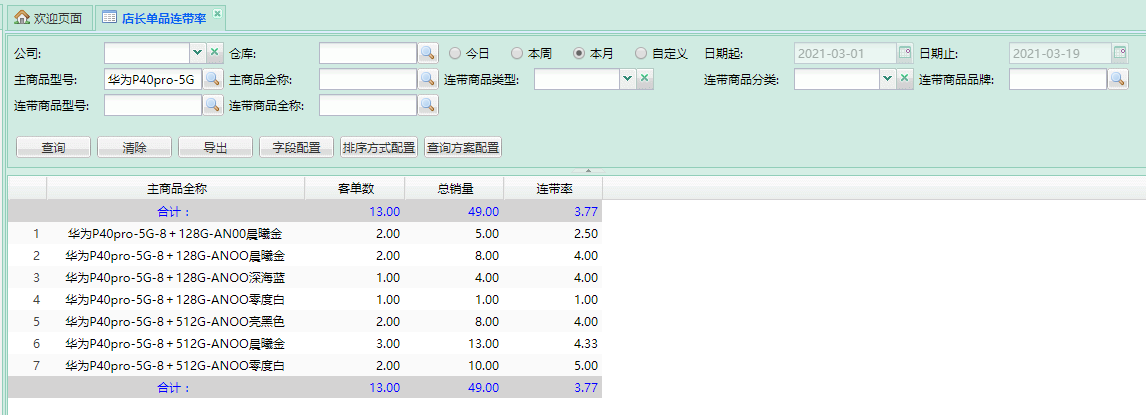Viewport: 1146px width, 415px height.
Task: Select row 6 512G-ANOO晨曦金
Action: (x=306, y=343)
